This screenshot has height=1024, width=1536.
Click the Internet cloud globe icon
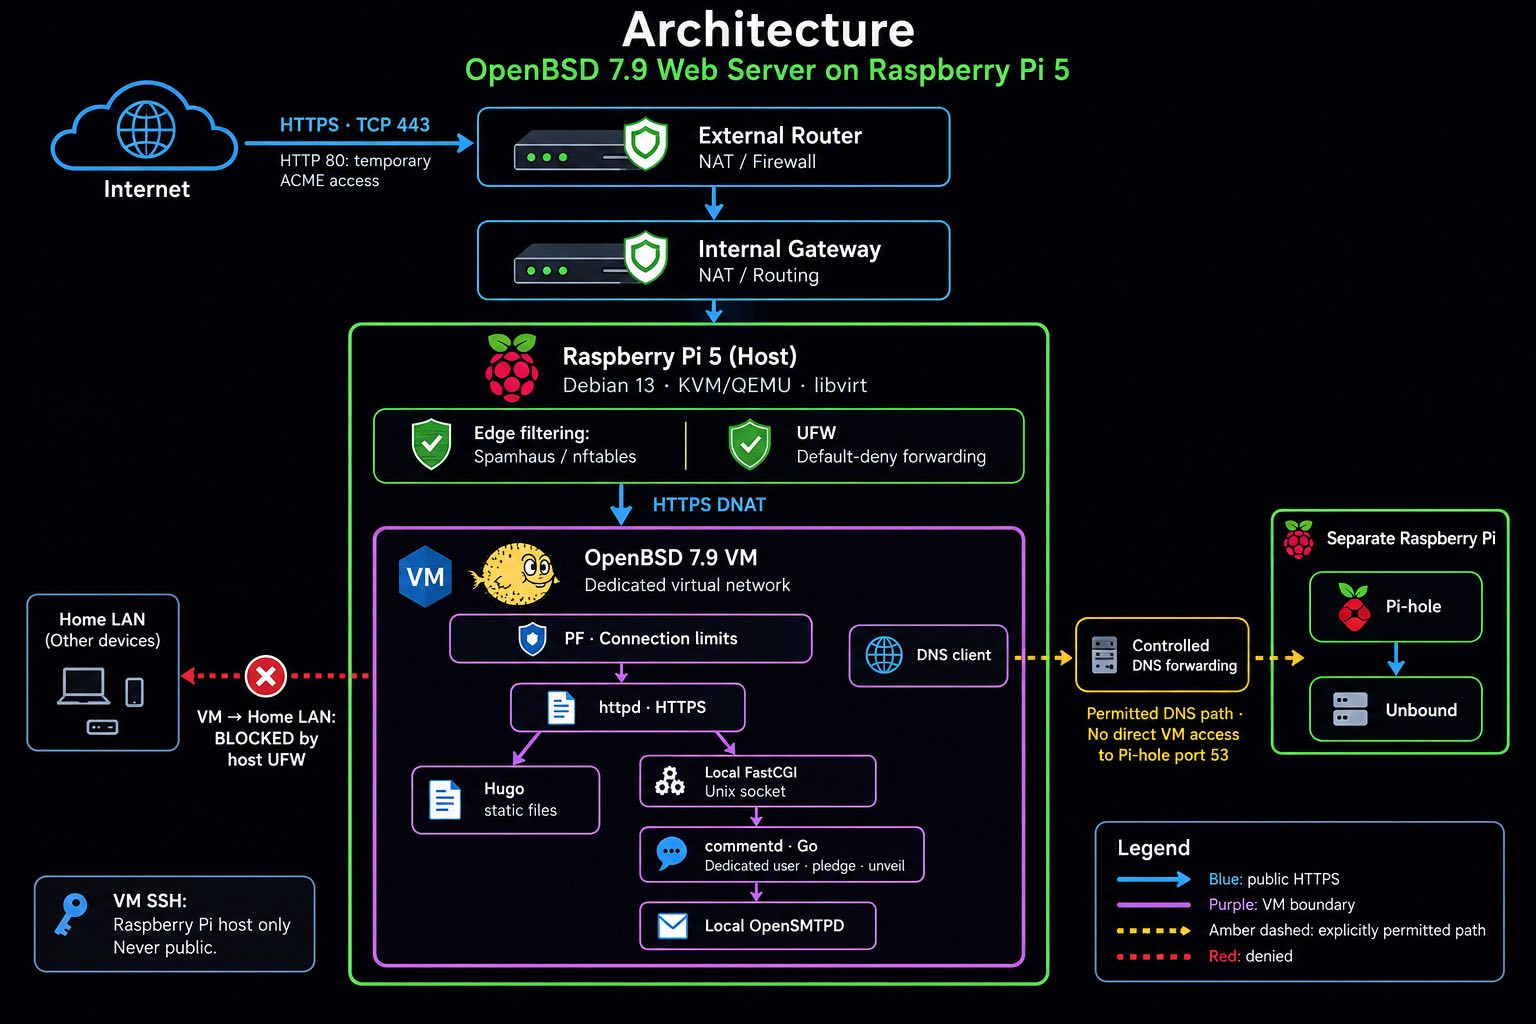tap(146, 129)
